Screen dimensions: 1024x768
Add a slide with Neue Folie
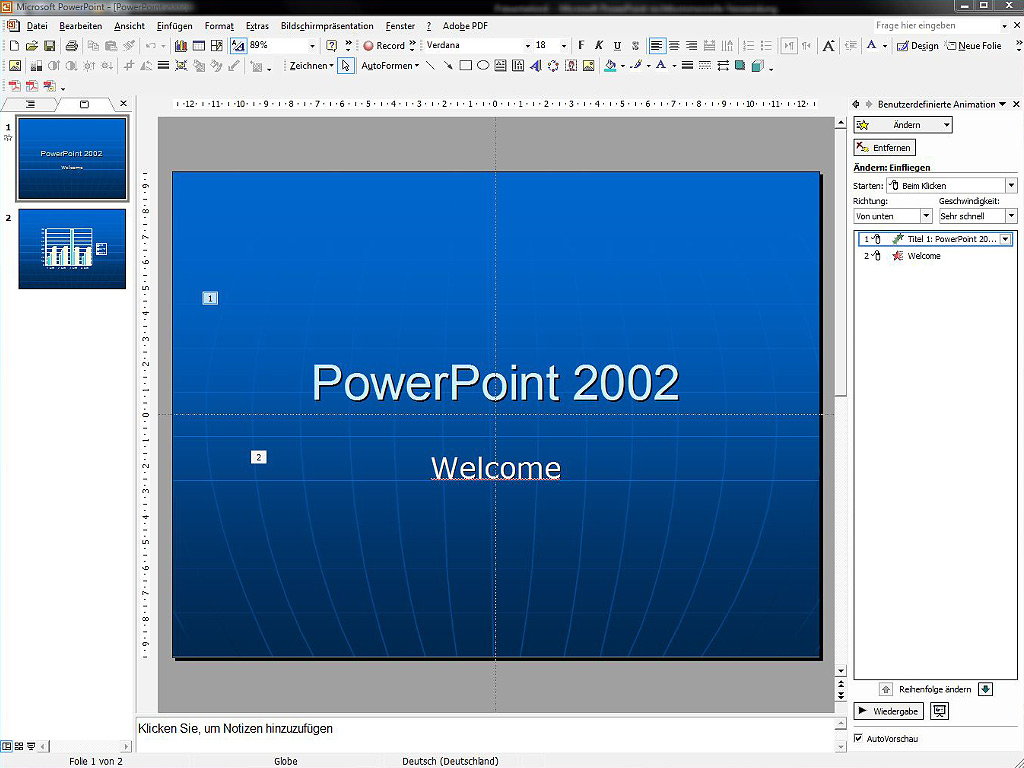click(974, 46)
